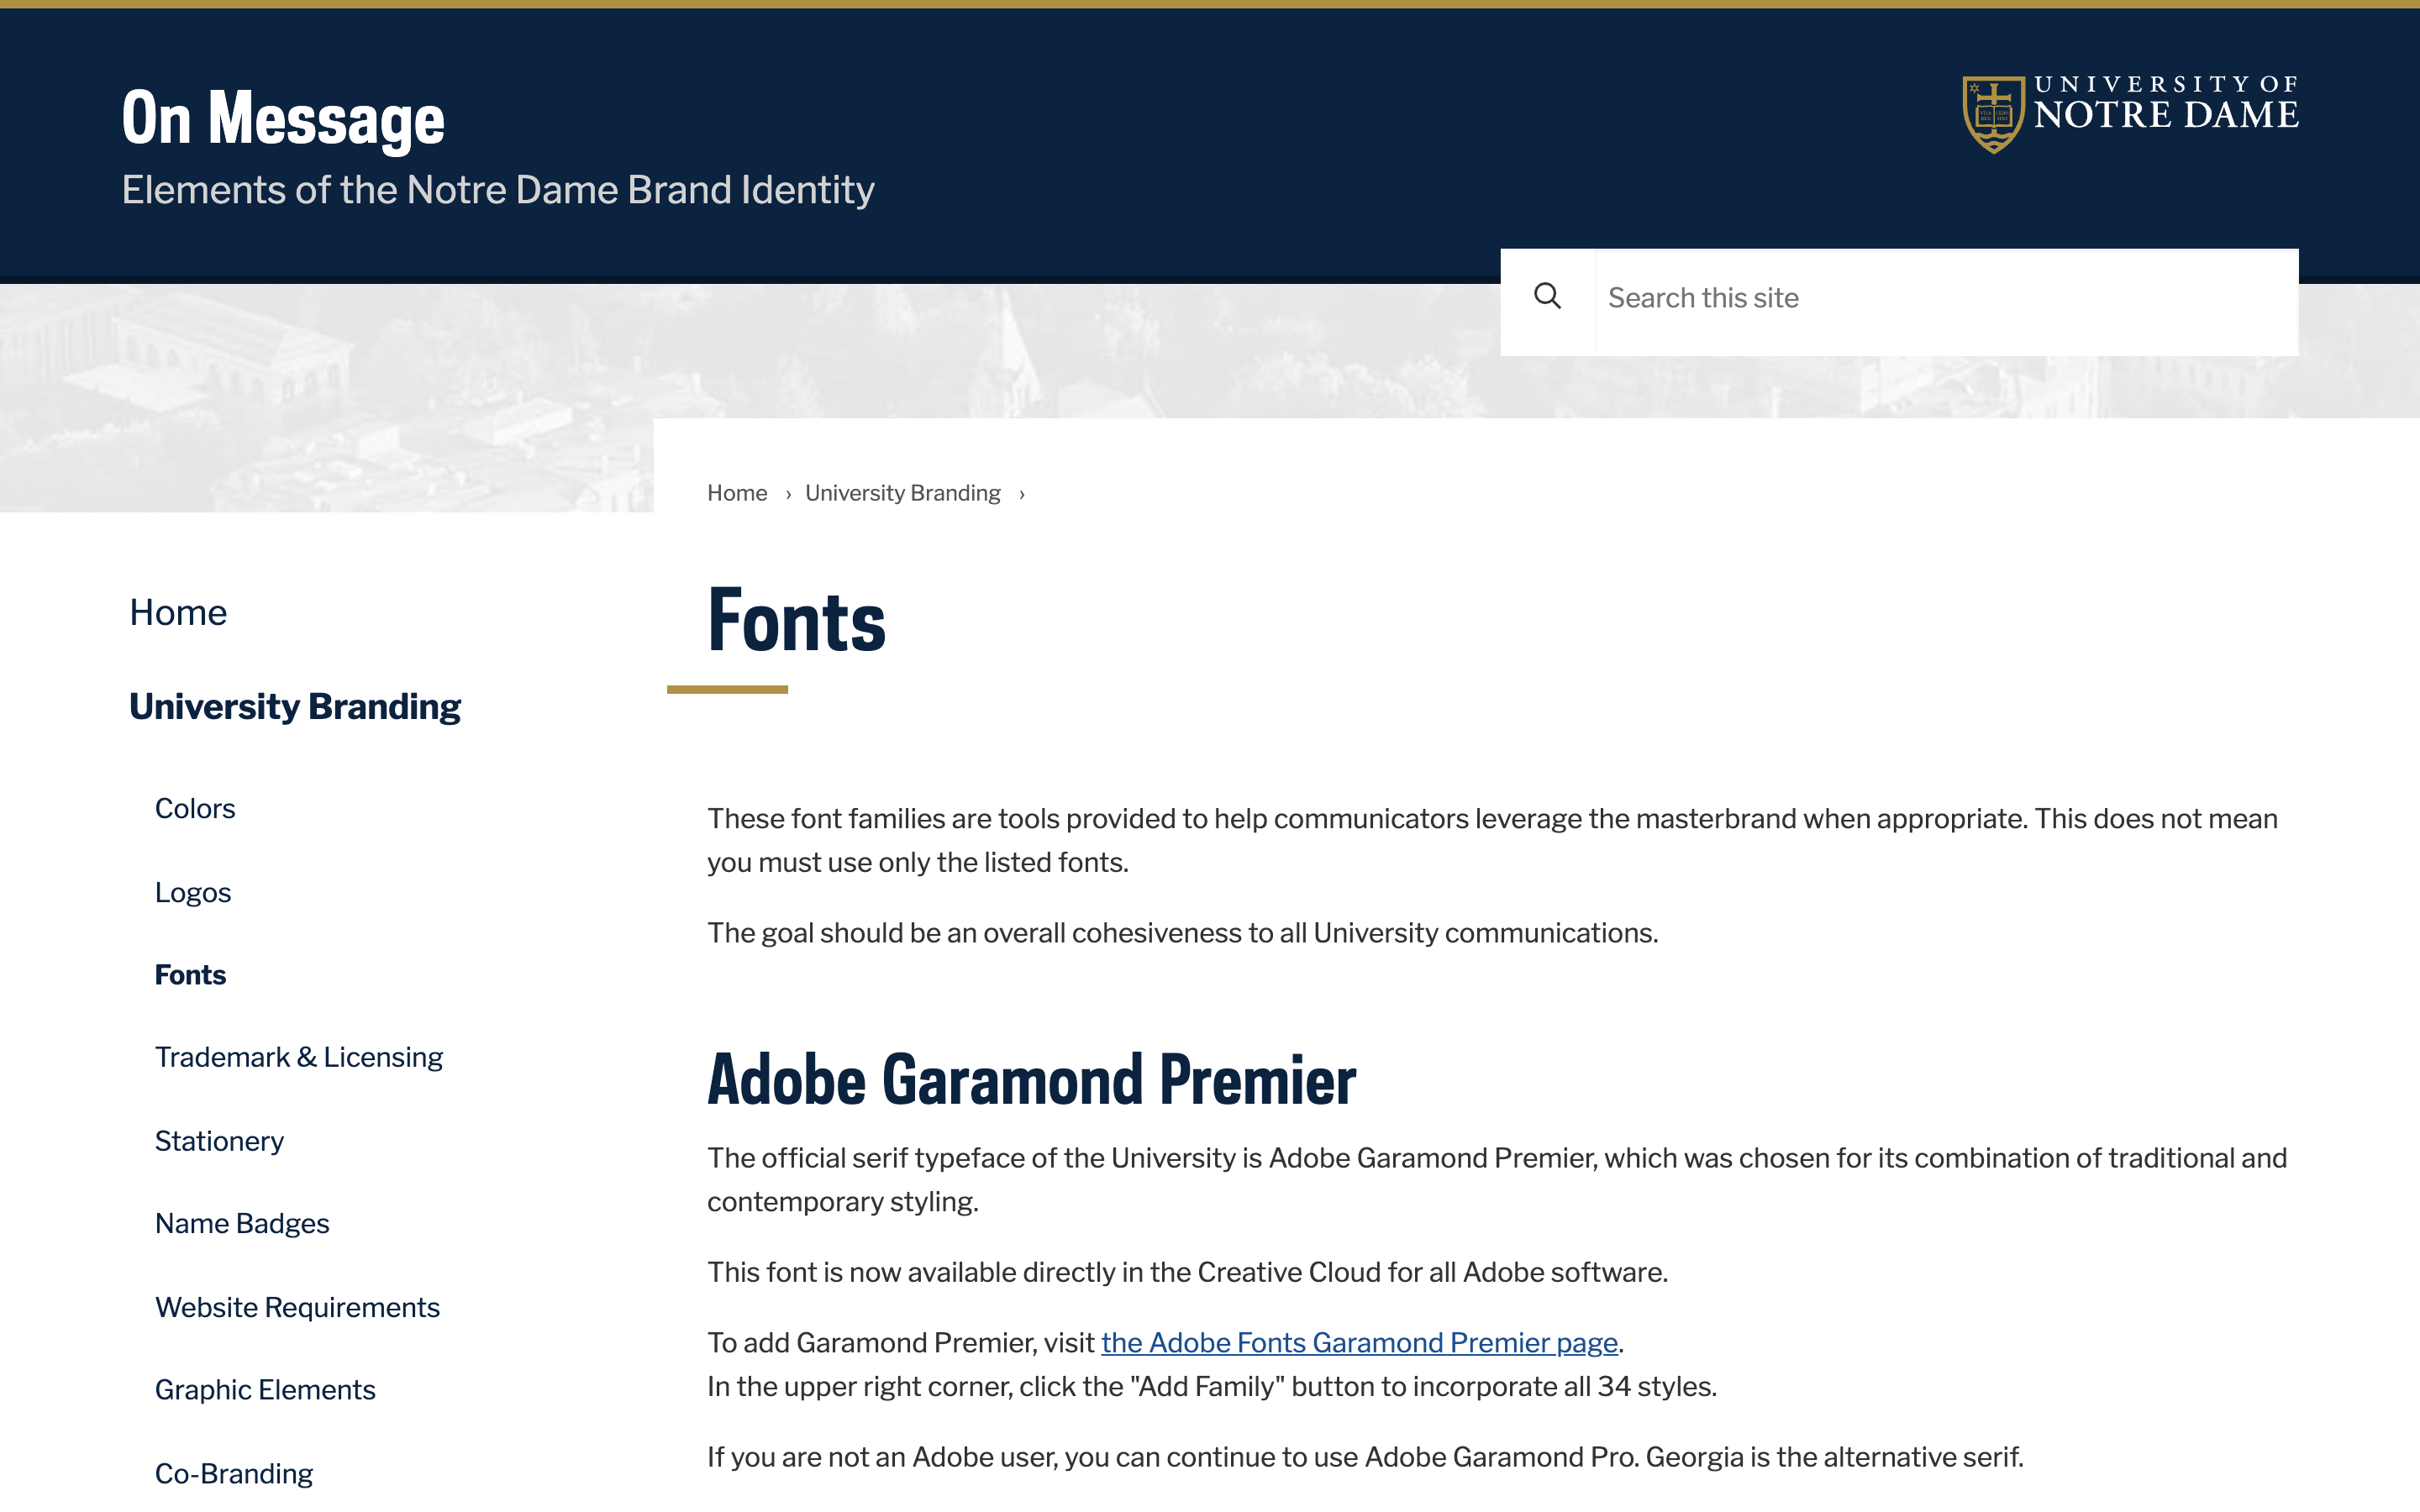This screenshot has height=1512, width=2420.
Task: Click the "Add Family" instruction line
Action: pos(1212,1387)
